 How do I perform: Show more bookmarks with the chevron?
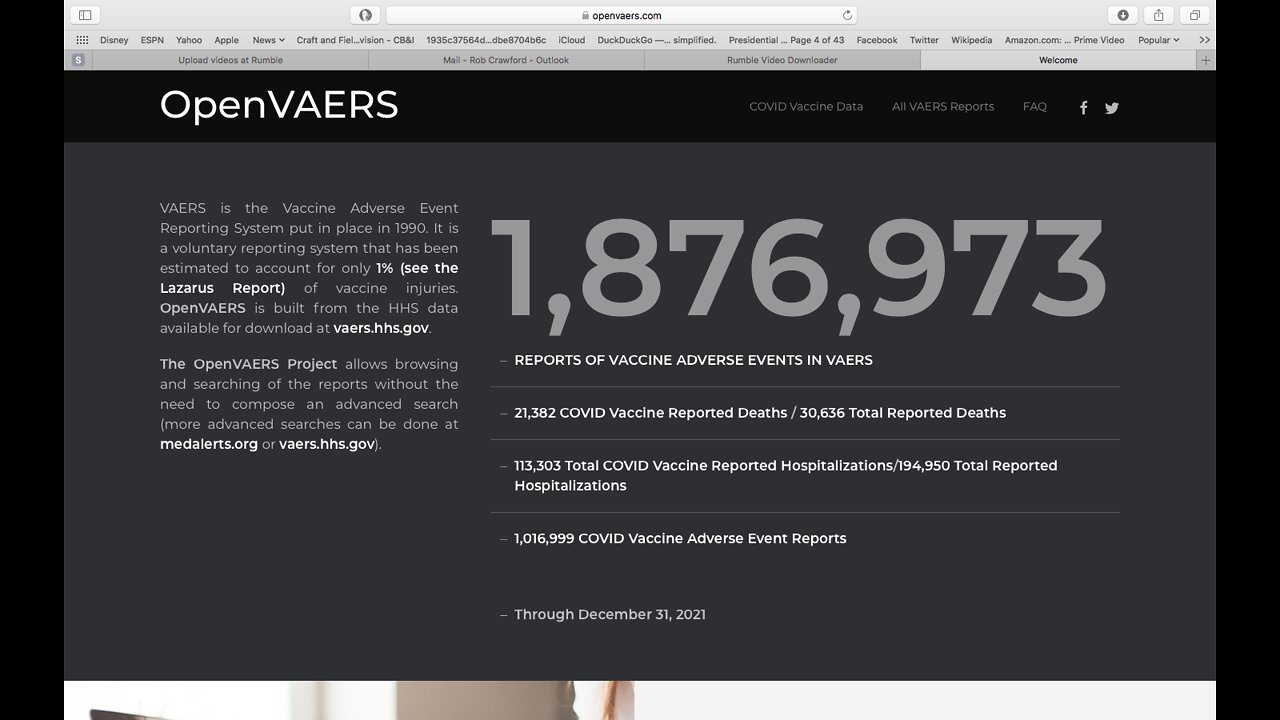coord(1204,40)
